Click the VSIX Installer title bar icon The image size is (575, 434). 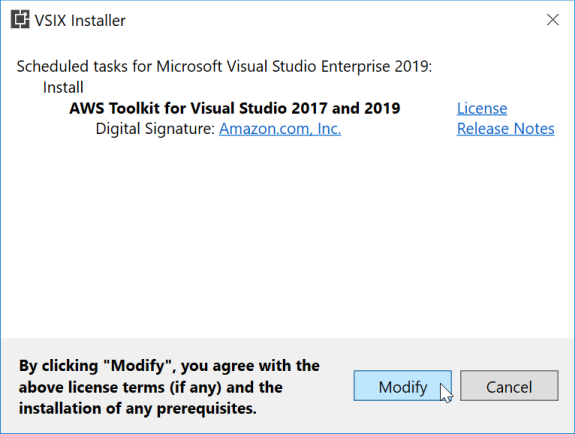click(20, 19)
